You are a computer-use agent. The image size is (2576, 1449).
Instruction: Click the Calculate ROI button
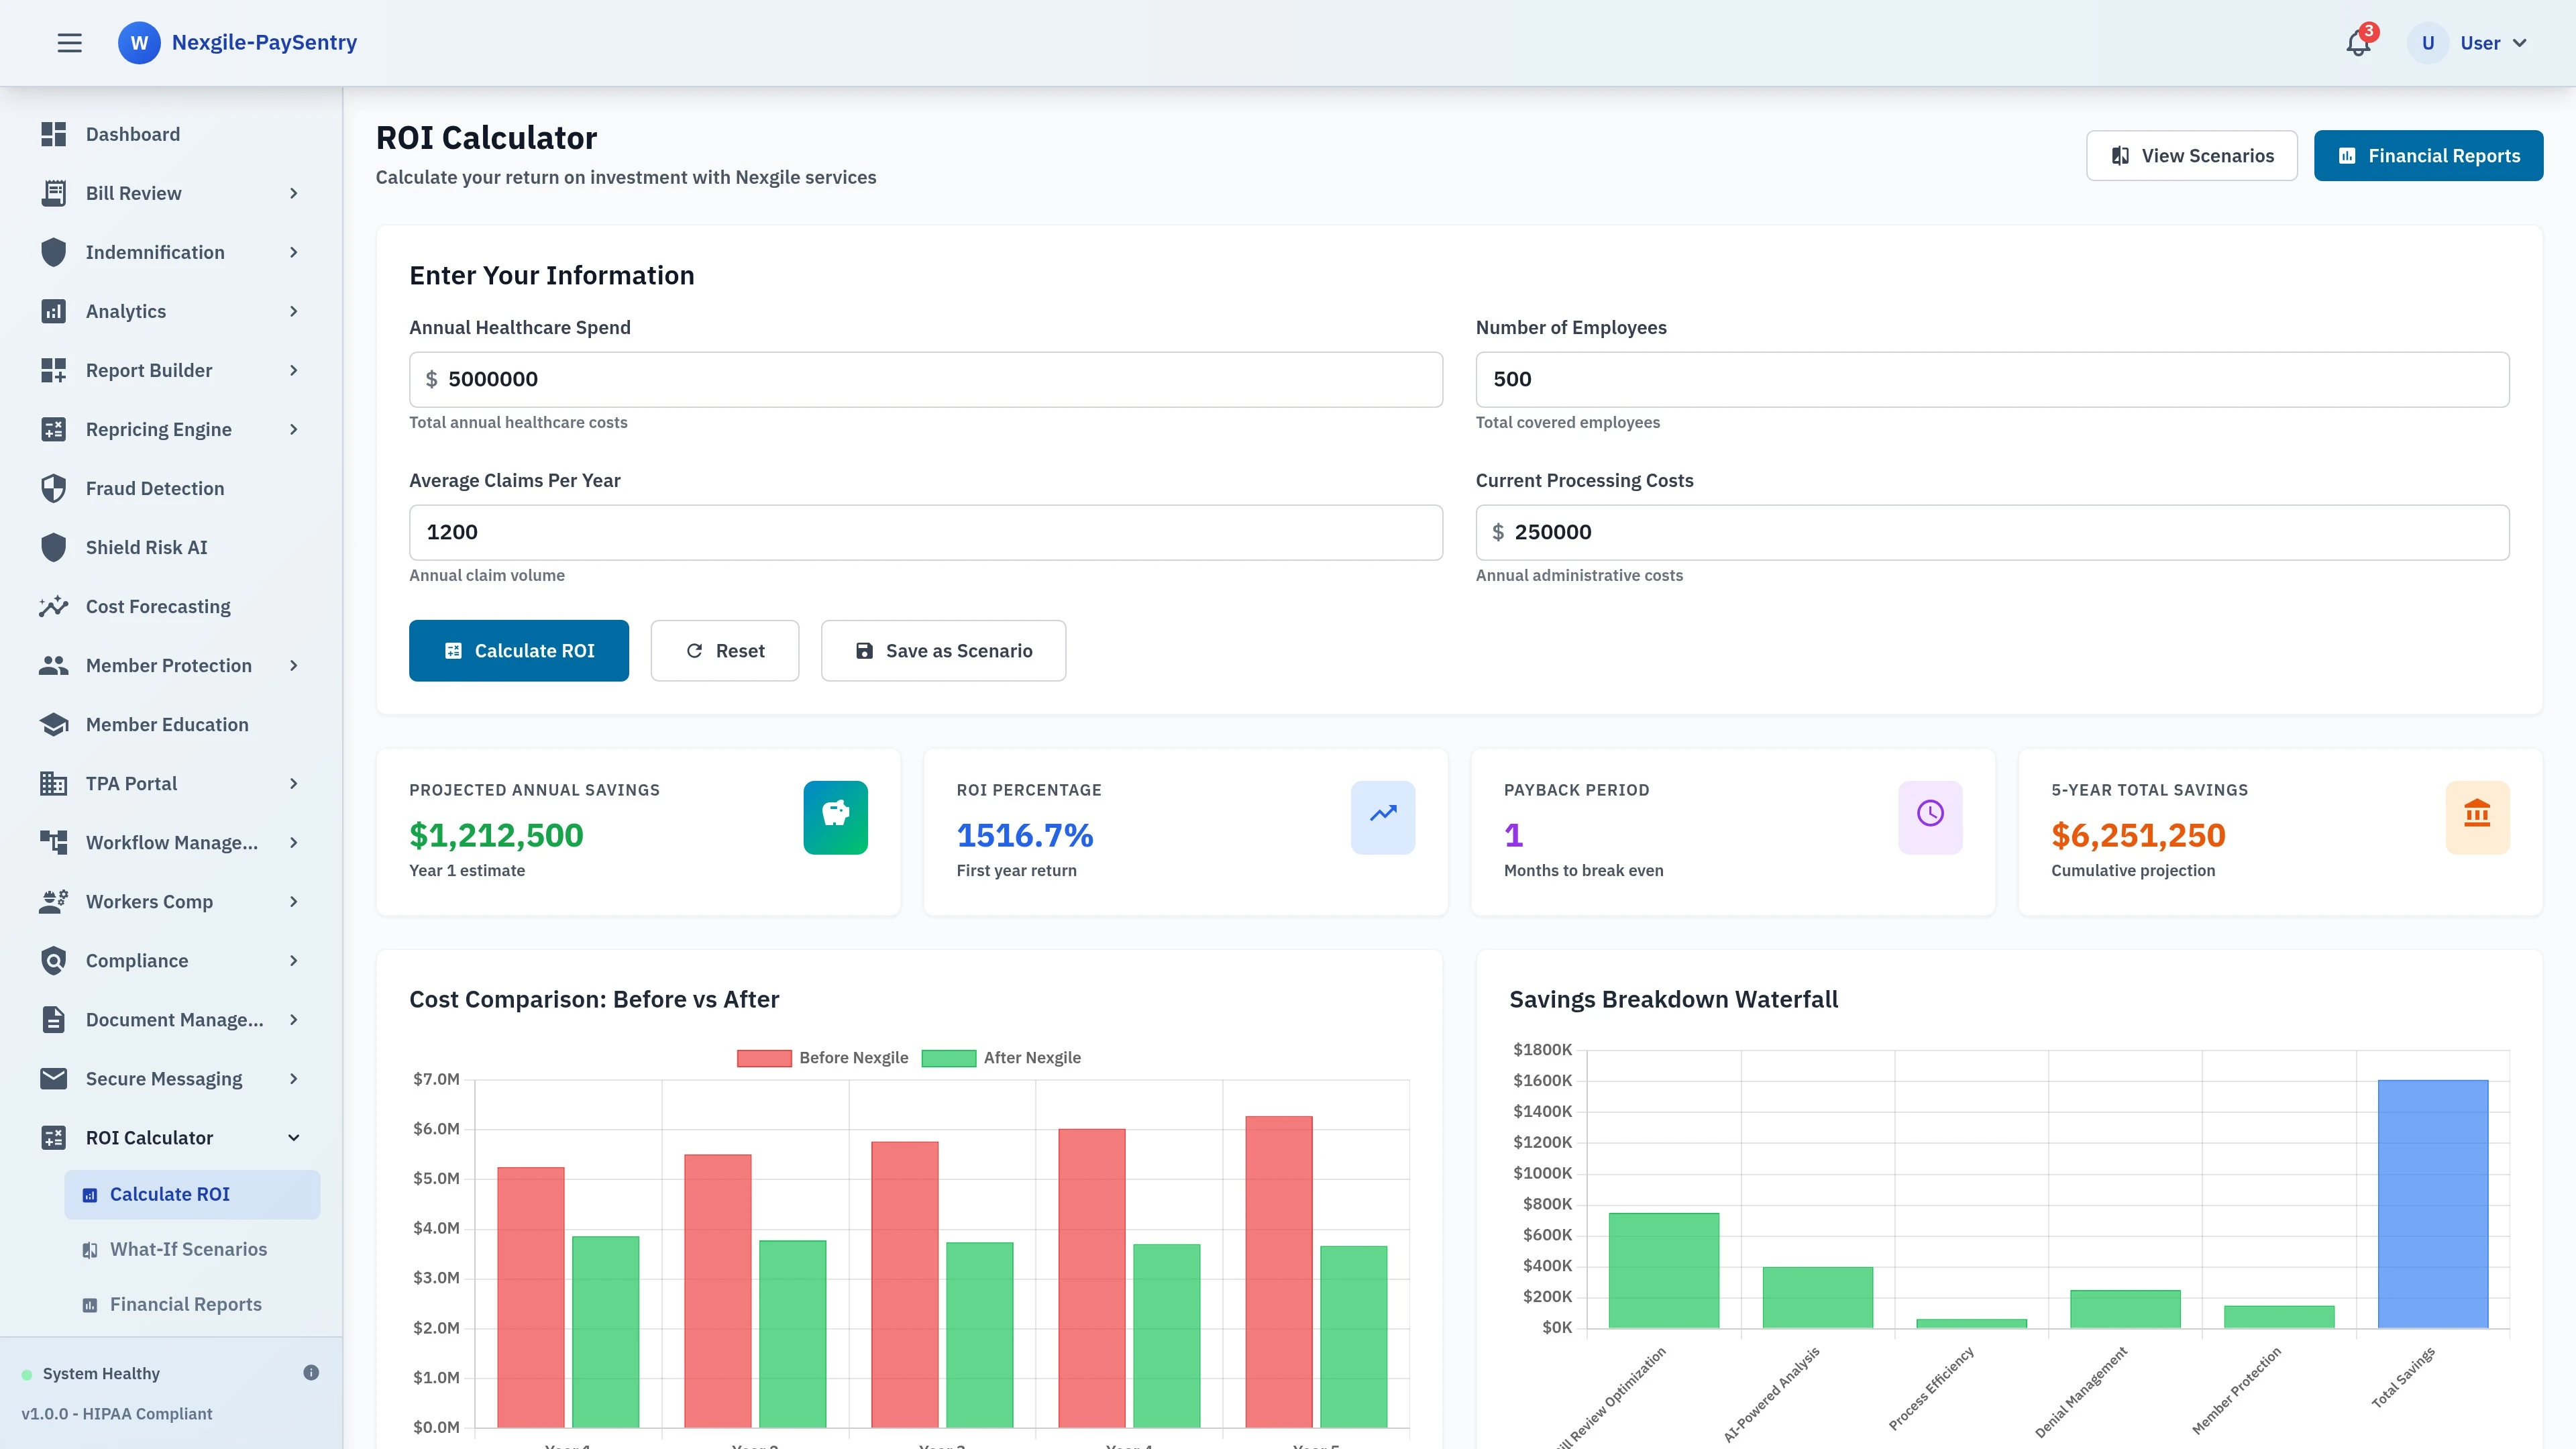point(518,650)
